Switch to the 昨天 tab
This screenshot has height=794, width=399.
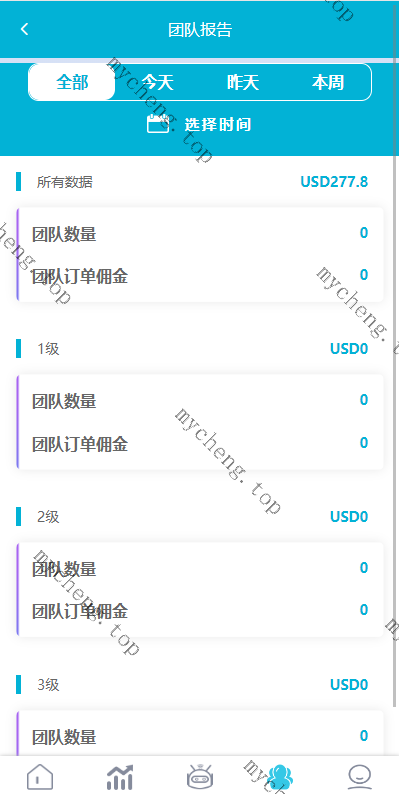(x=243, y=82)
